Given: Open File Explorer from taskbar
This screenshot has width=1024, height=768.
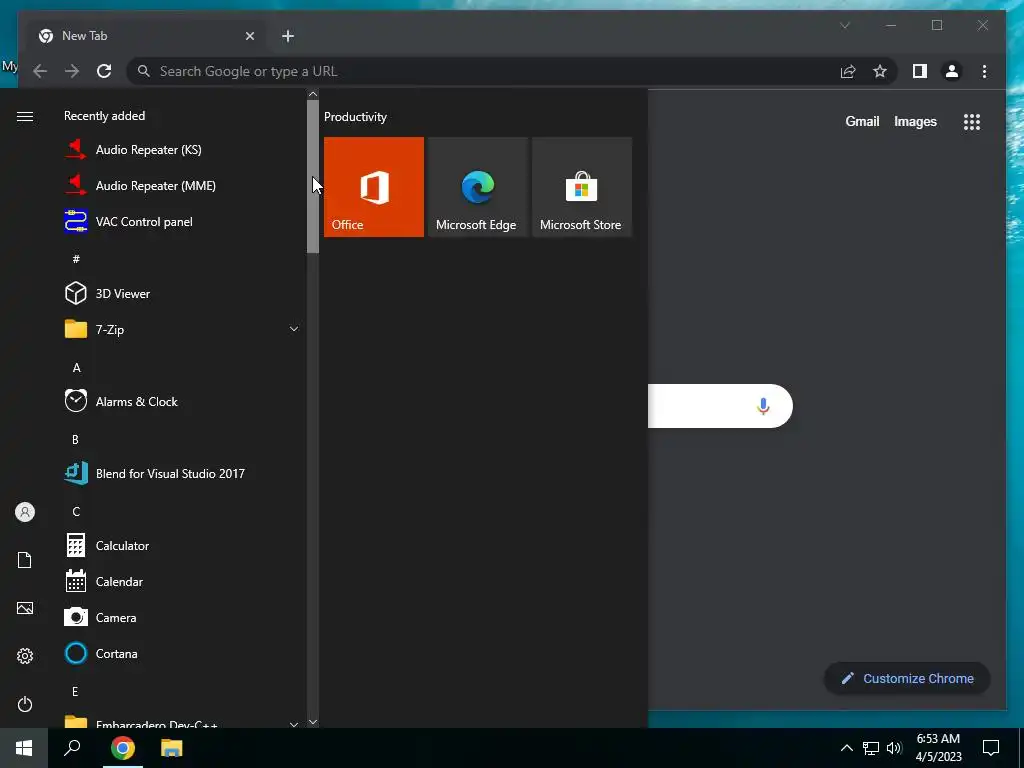Looking at the screenshot, I should (172, 748).
